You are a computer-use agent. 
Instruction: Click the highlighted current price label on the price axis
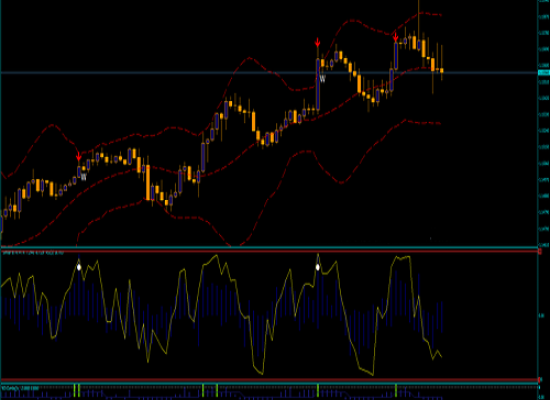(x=544, y=73)
